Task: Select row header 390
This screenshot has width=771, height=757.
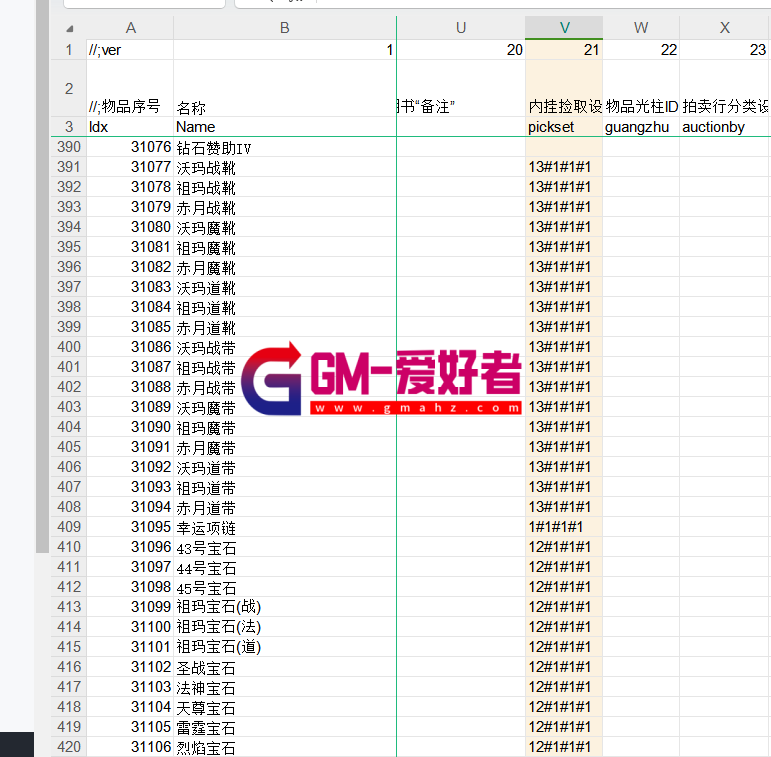Action: coord(69,147)
